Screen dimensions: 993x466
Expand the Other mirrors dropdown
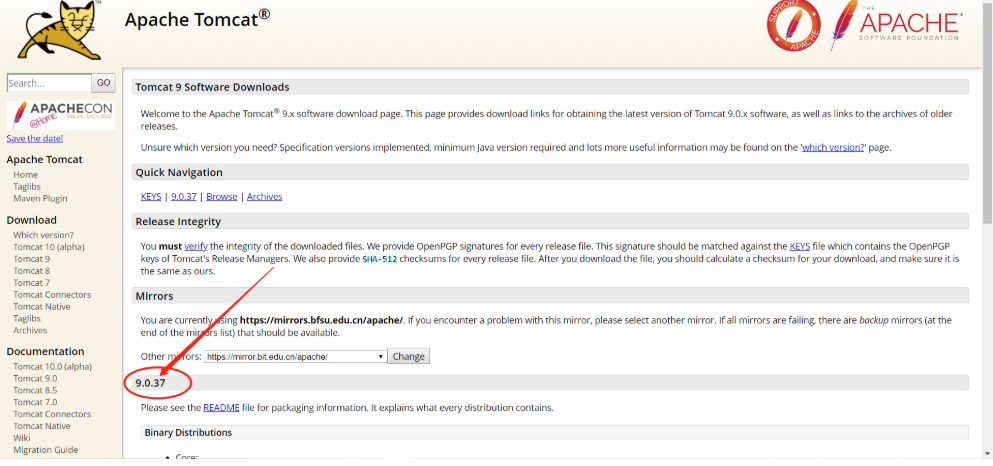(x=296, y=356)
